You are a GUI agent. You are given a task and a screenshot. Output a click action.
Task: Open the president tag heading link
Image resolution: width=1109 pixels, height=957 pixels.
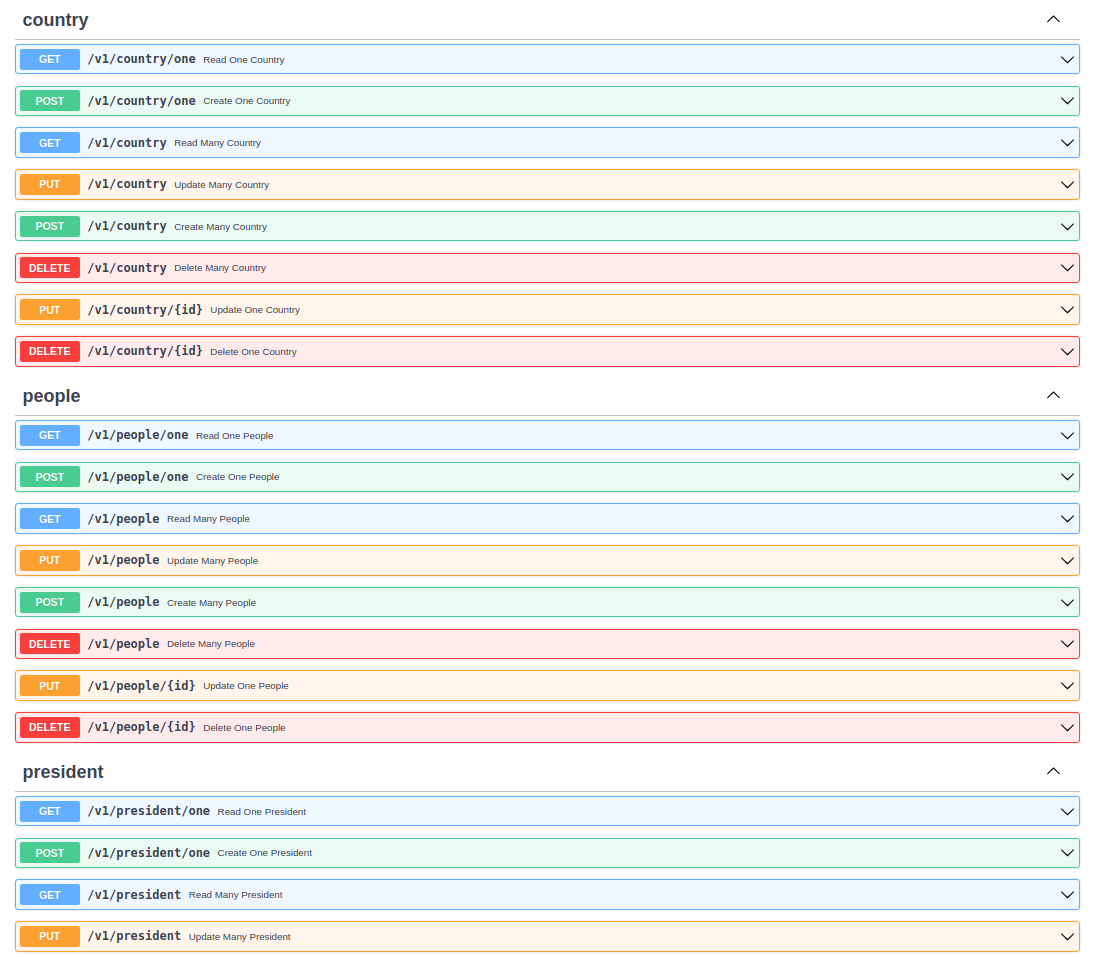tap(63, 772)
